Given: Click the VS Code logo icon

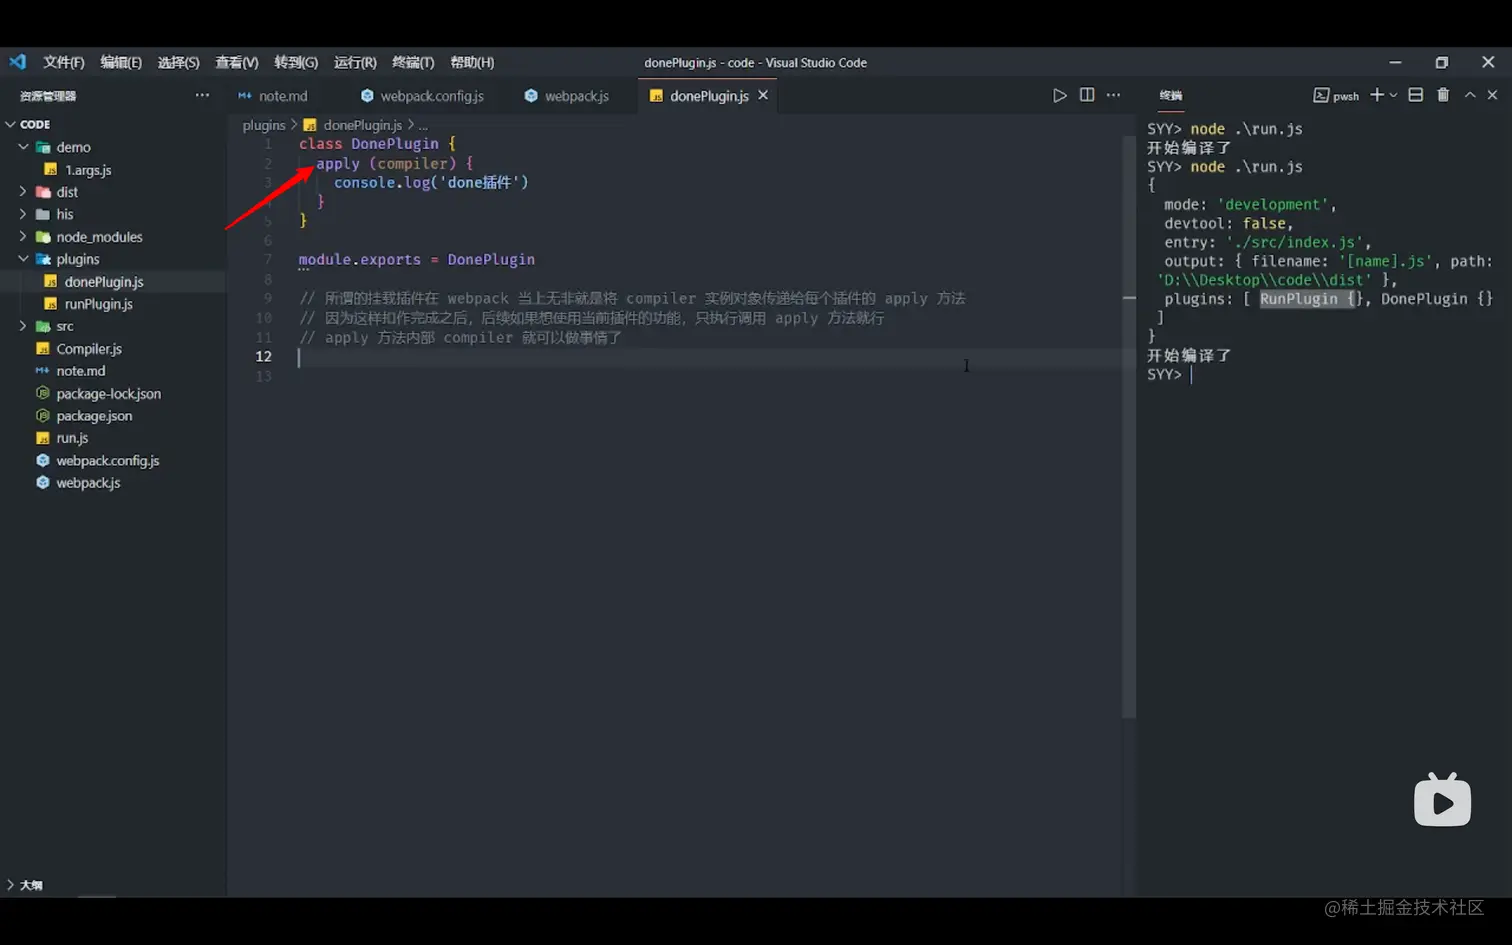Looking at the screenshot, I should [x=18, y=62].
